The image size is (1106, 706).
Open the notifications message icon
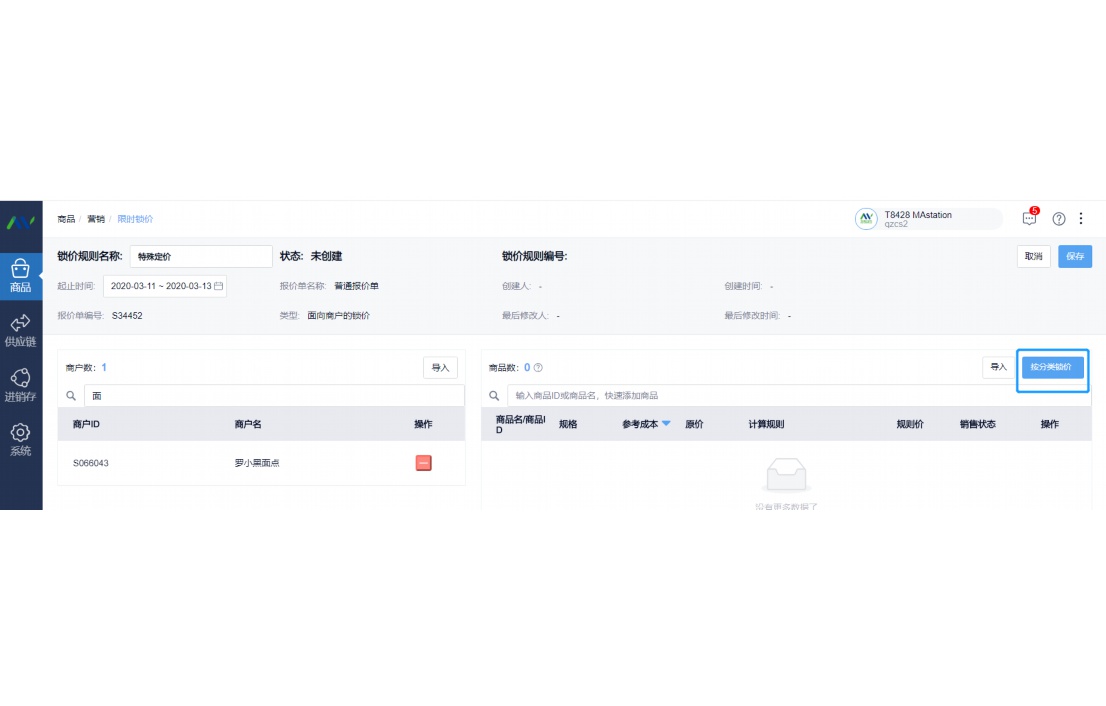point(1029,219)
